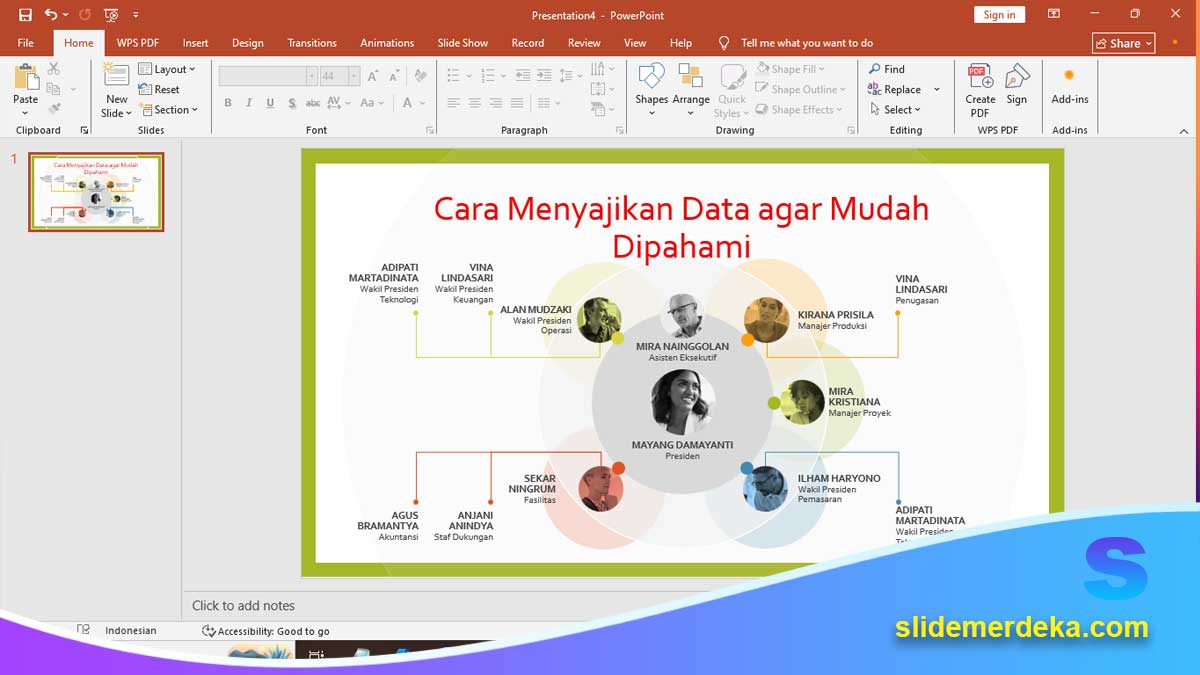1200x675 pixels.
Task: Click the Create PDF icon
Action: 980,77
